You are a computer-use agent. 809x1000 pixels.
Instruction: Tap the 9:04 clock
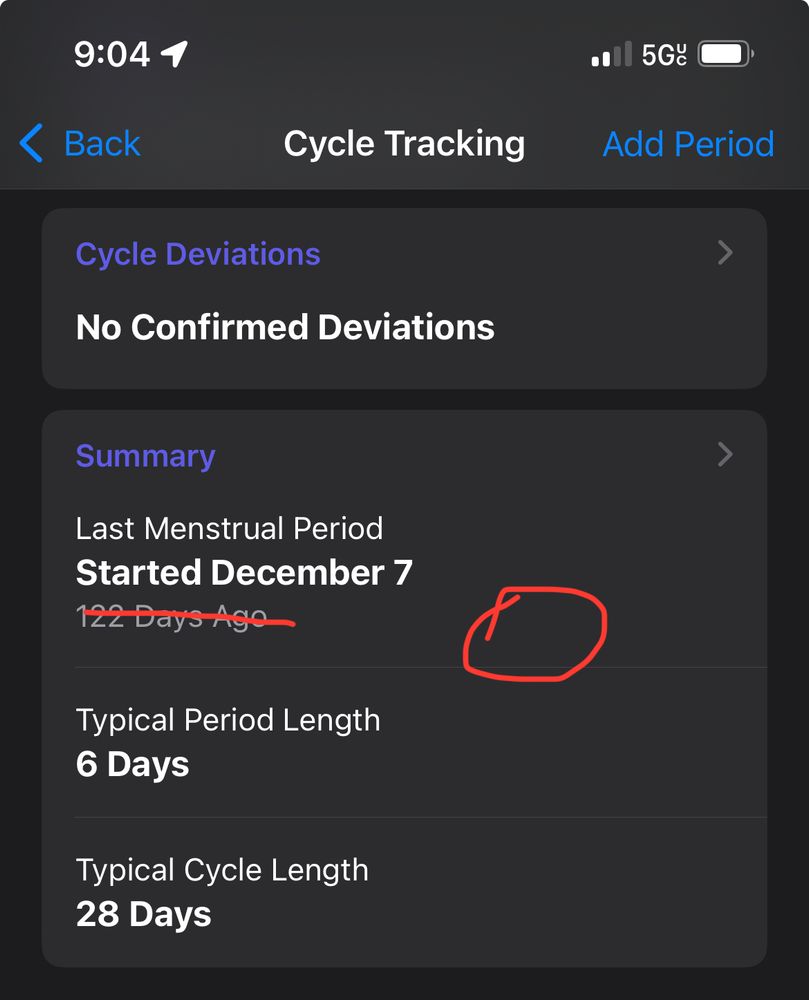[x=112, y=54]
